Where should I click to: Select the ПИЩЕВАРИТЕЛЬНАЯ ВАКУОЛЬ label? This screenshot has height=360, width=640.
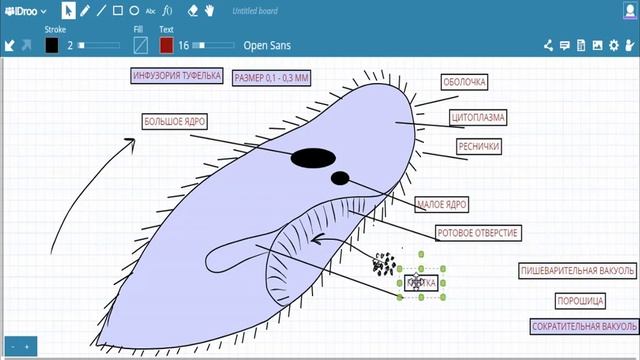click(x=578, y=271)
